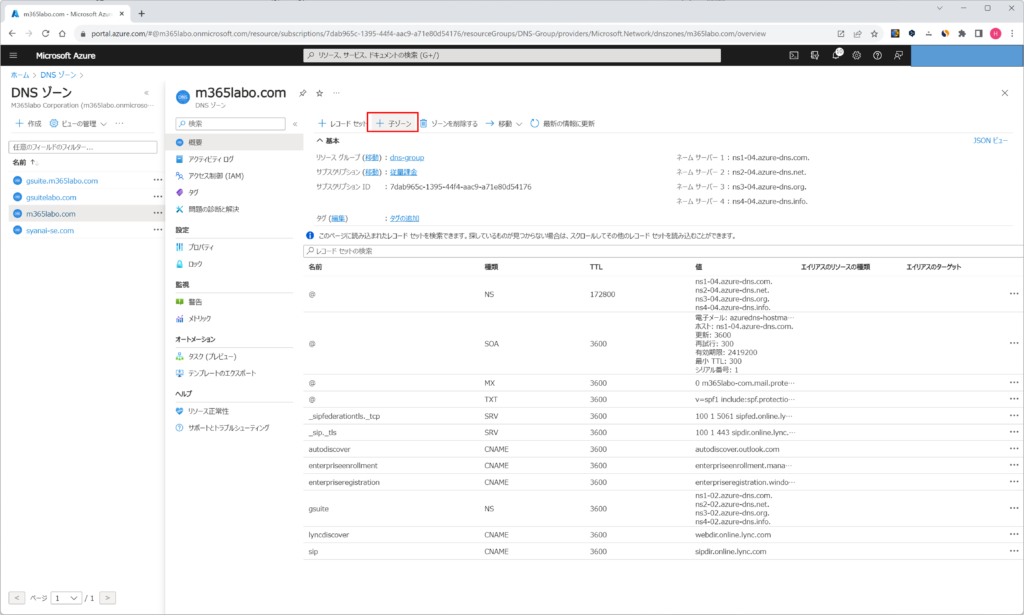
Task: Open portal settings gear icon
Action: 856,55
